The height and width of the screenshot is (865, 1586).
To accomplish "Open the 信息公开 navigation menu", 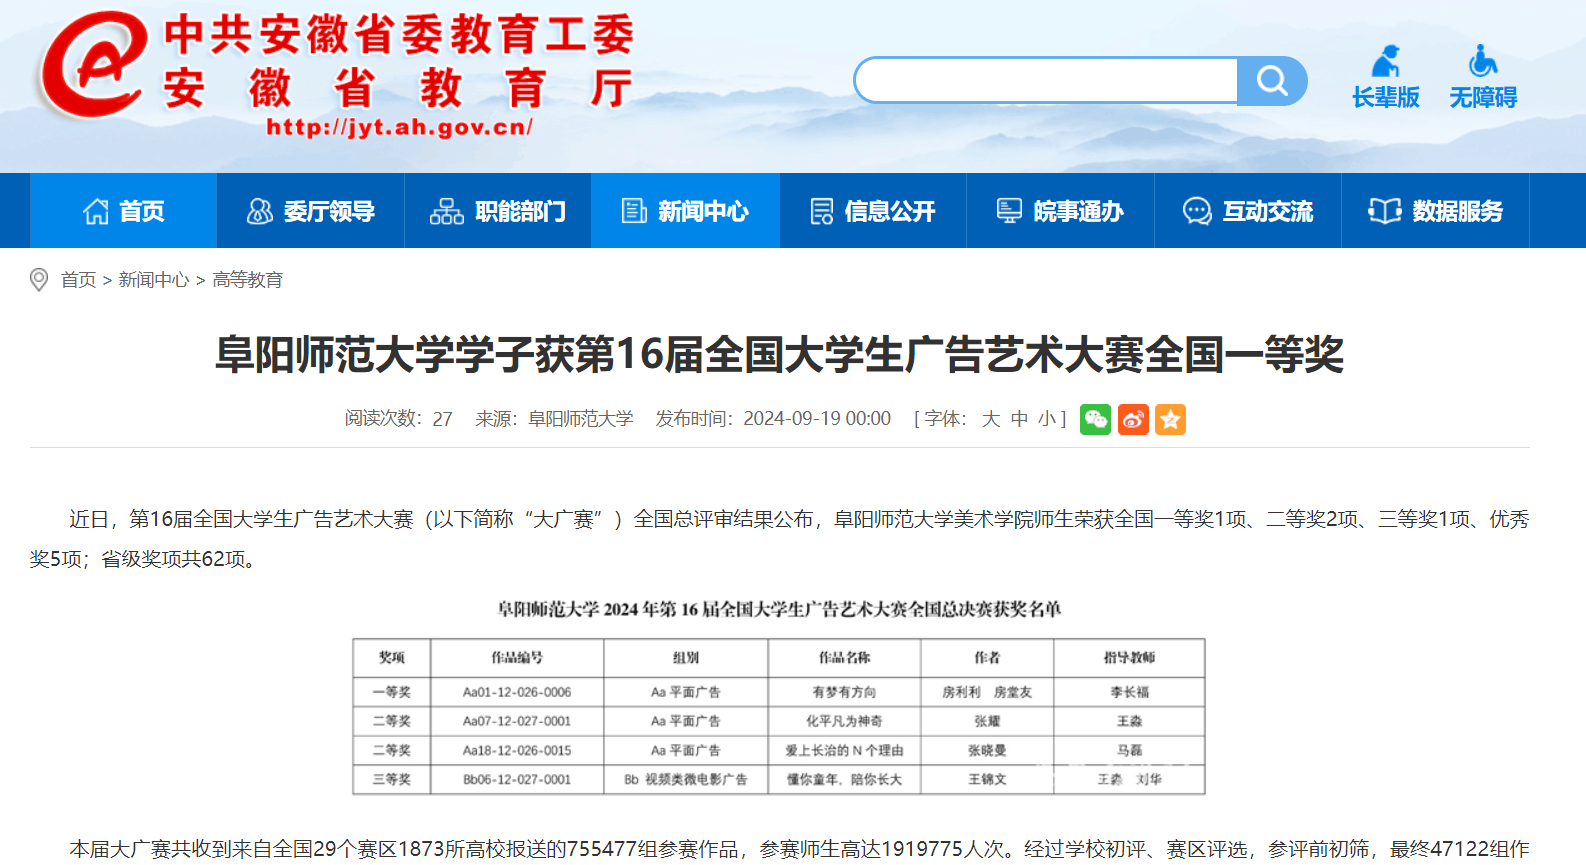I will click(x=873, y=211).
